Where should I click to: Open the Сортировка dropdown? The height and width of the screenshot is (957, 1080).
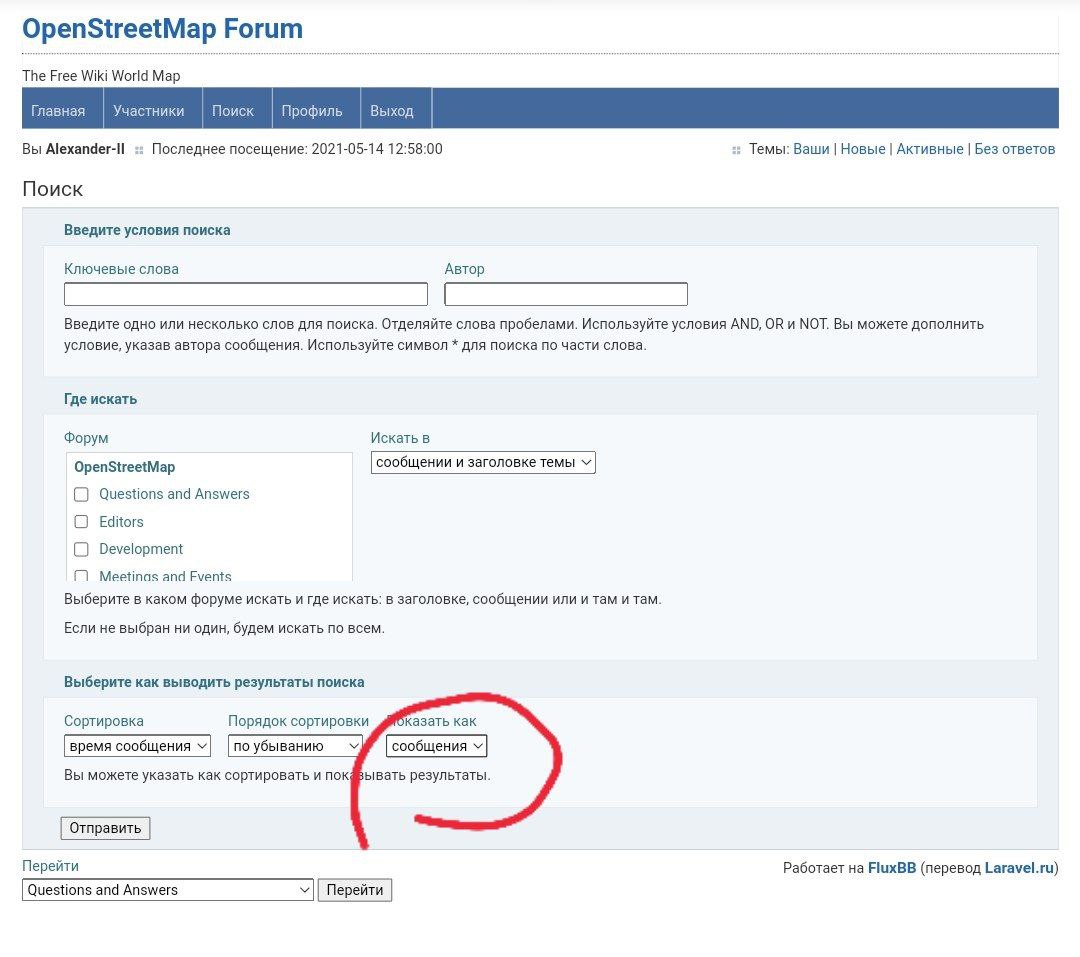tap(138, 746)
